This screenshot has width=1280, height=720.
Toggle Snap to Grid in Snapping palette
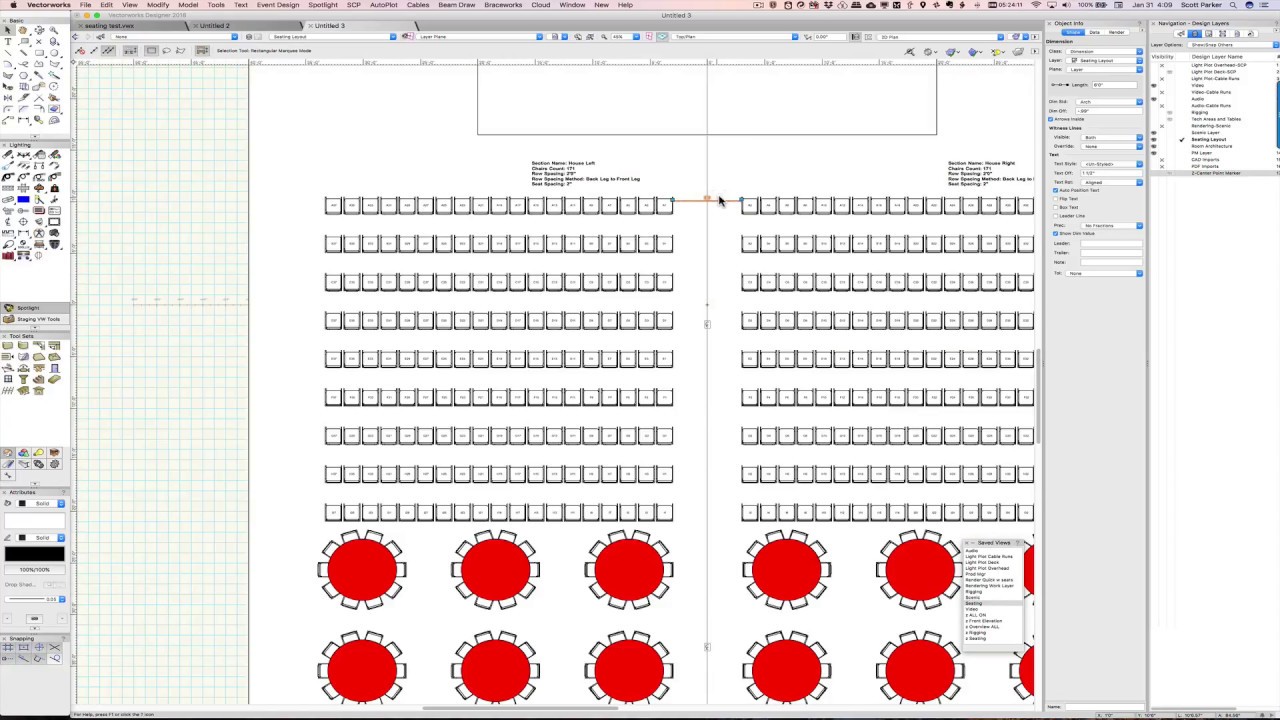tap(8, 647)
